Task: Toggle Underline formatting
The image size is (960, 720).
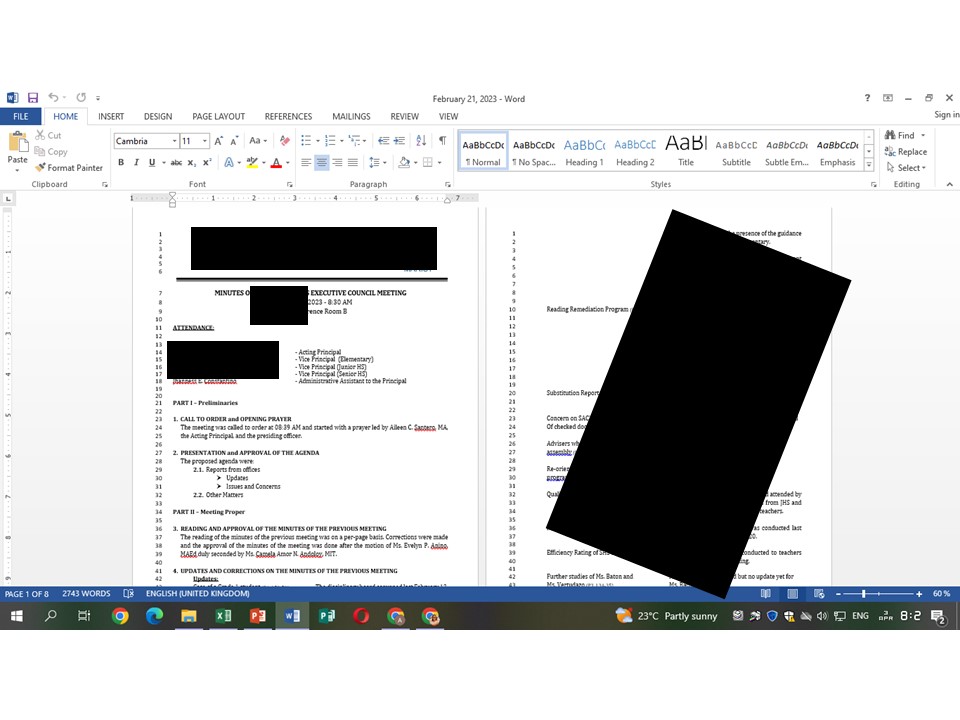Action: (151, 162)
